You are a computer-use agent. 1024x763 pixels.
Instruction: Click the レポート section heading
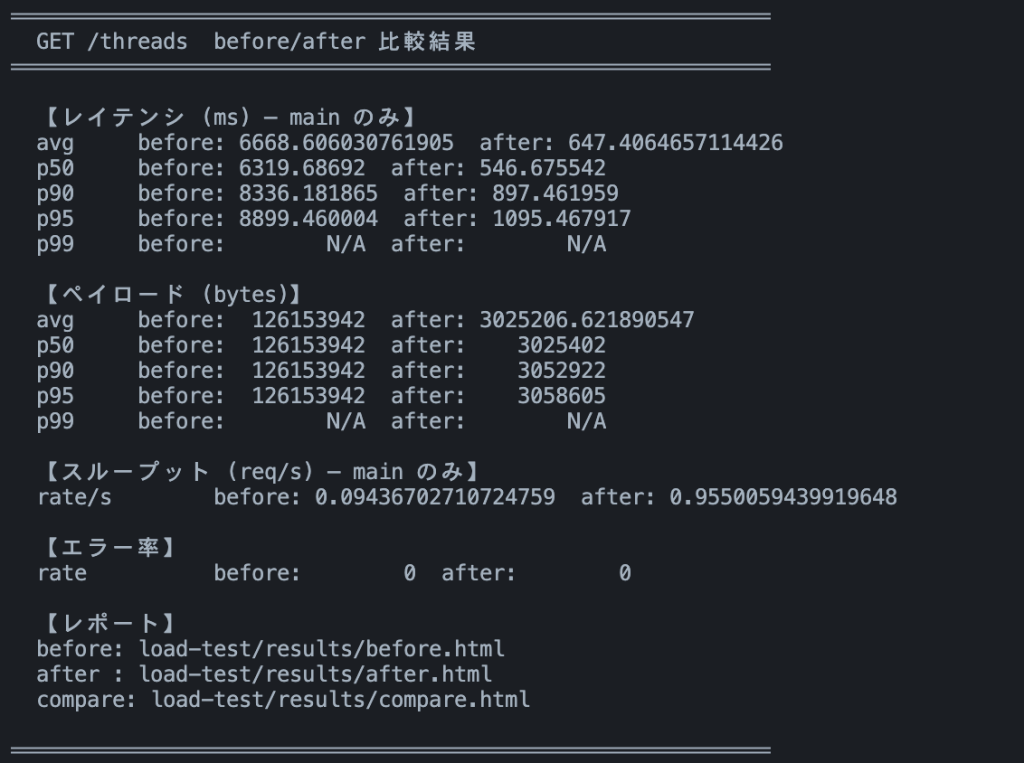click(x=111, y=624)
